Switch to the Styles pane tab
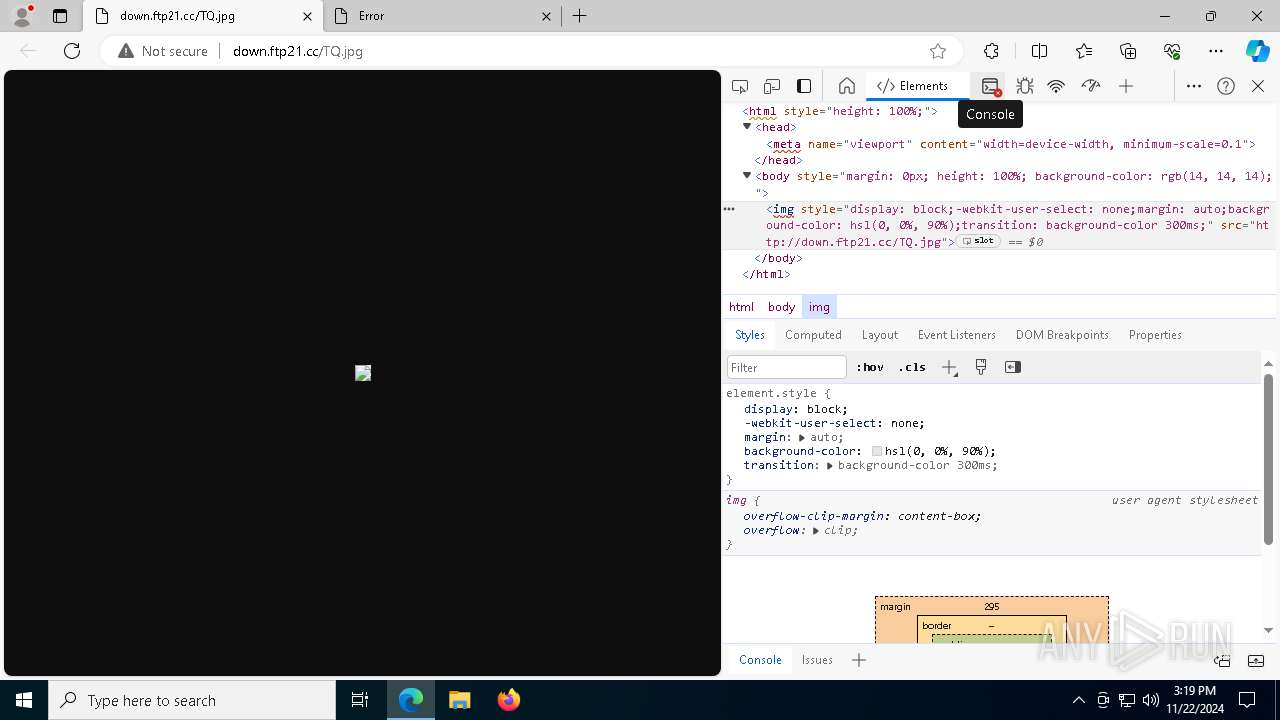Screen dimensions: 1280x720 pyautogui.click(x=749, y=335)
